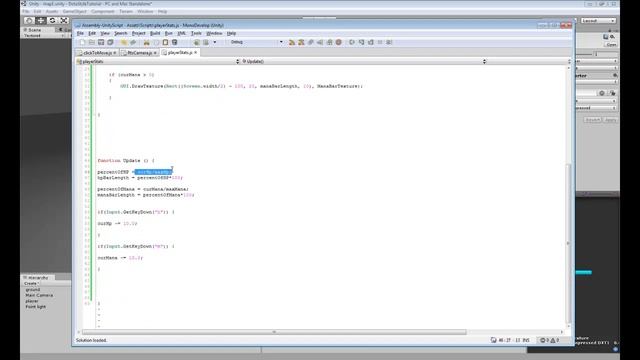Open the Create dropdown in Hierarchy panel
Screen dimensions: 640x360
pos(31,283)
